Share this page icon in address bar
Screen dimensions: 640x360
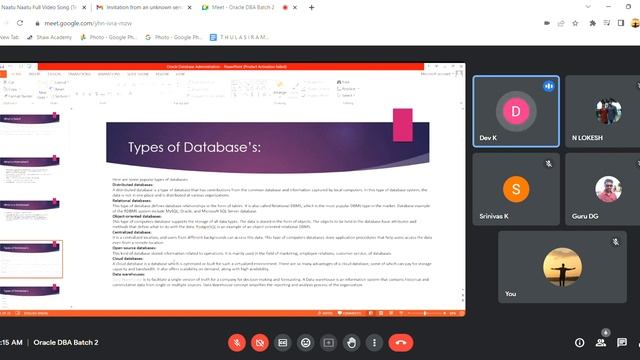click(561, 23)
